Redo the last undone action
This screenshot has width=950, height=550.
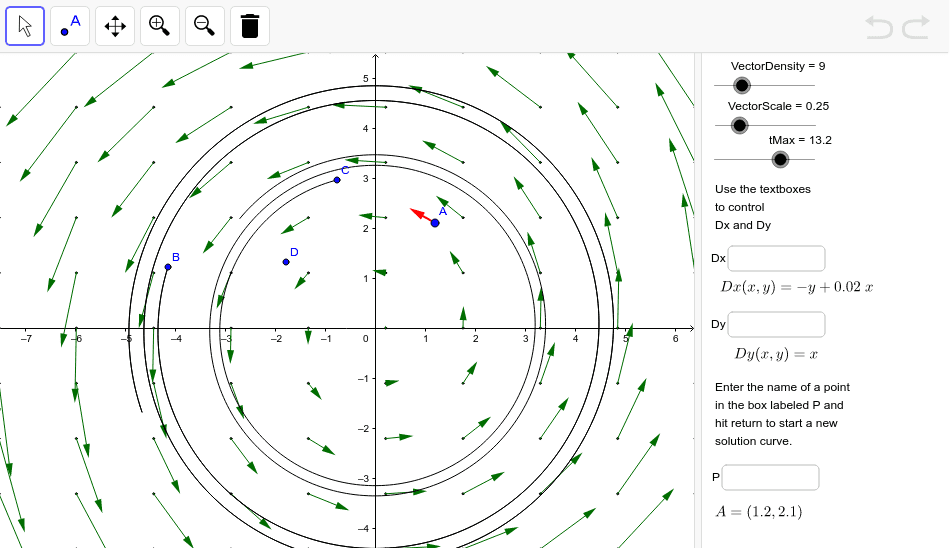click(x=916, y=28)
